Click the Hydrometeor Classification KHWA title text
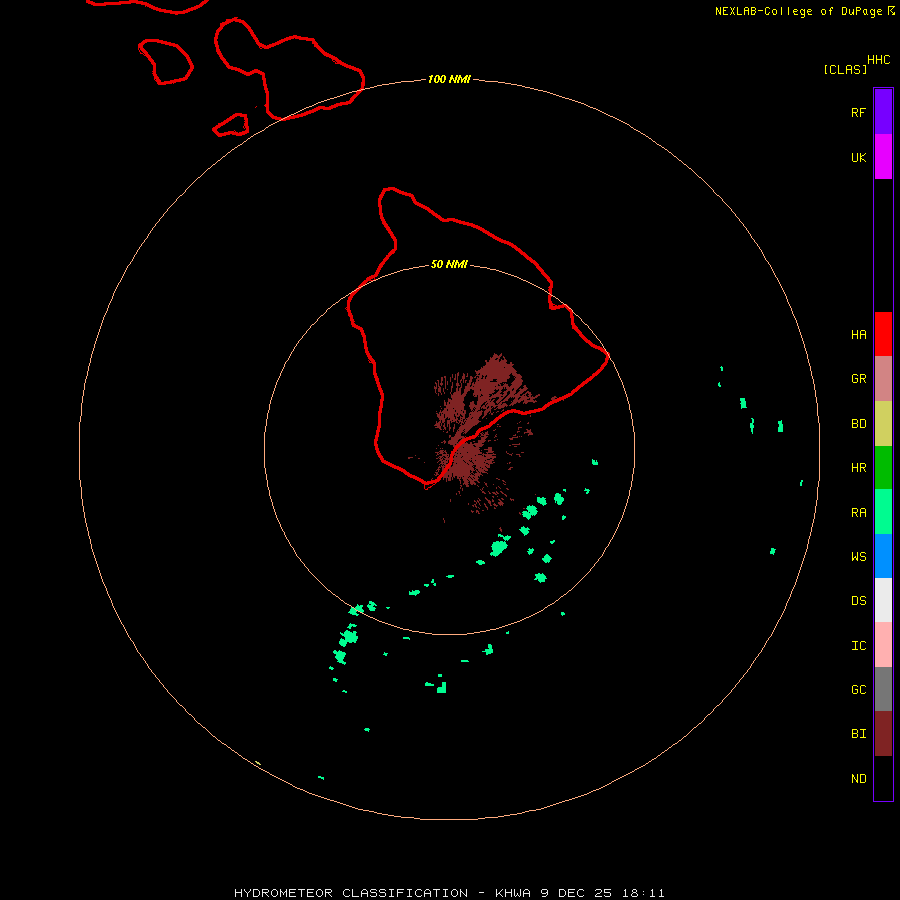The height and width of the screenshot is (900, 900). pos(449,893)
